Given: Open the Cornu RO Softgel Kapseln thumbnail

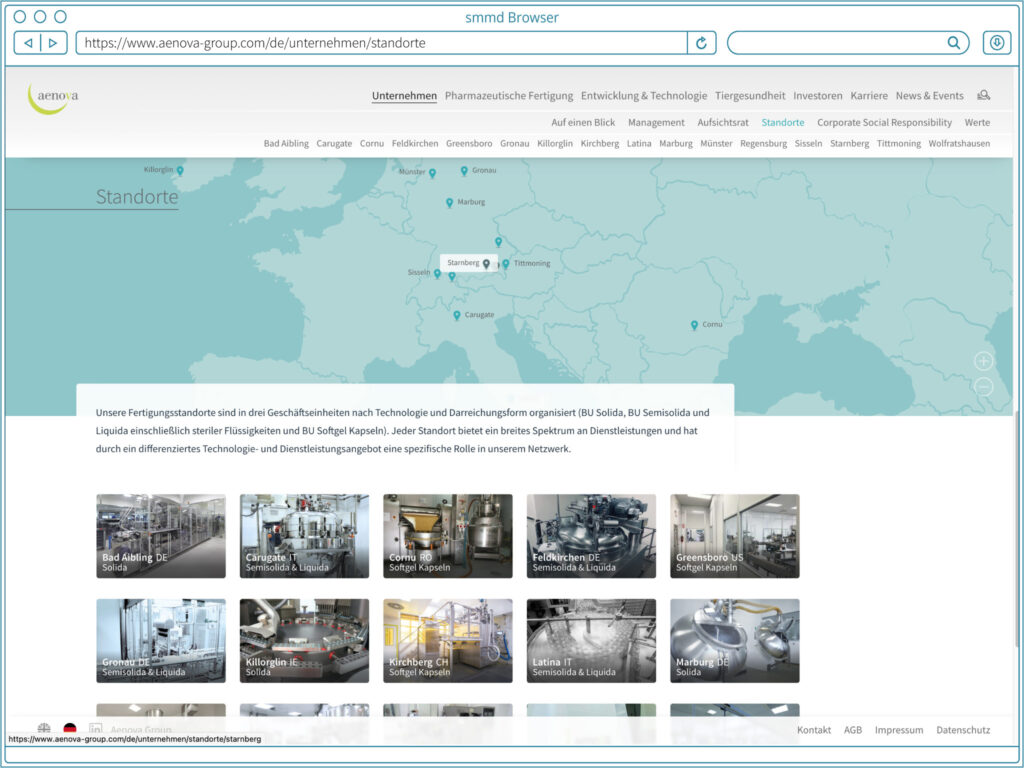Looking at the screenshot, I should pyautogui.click(x=448, y=536).
